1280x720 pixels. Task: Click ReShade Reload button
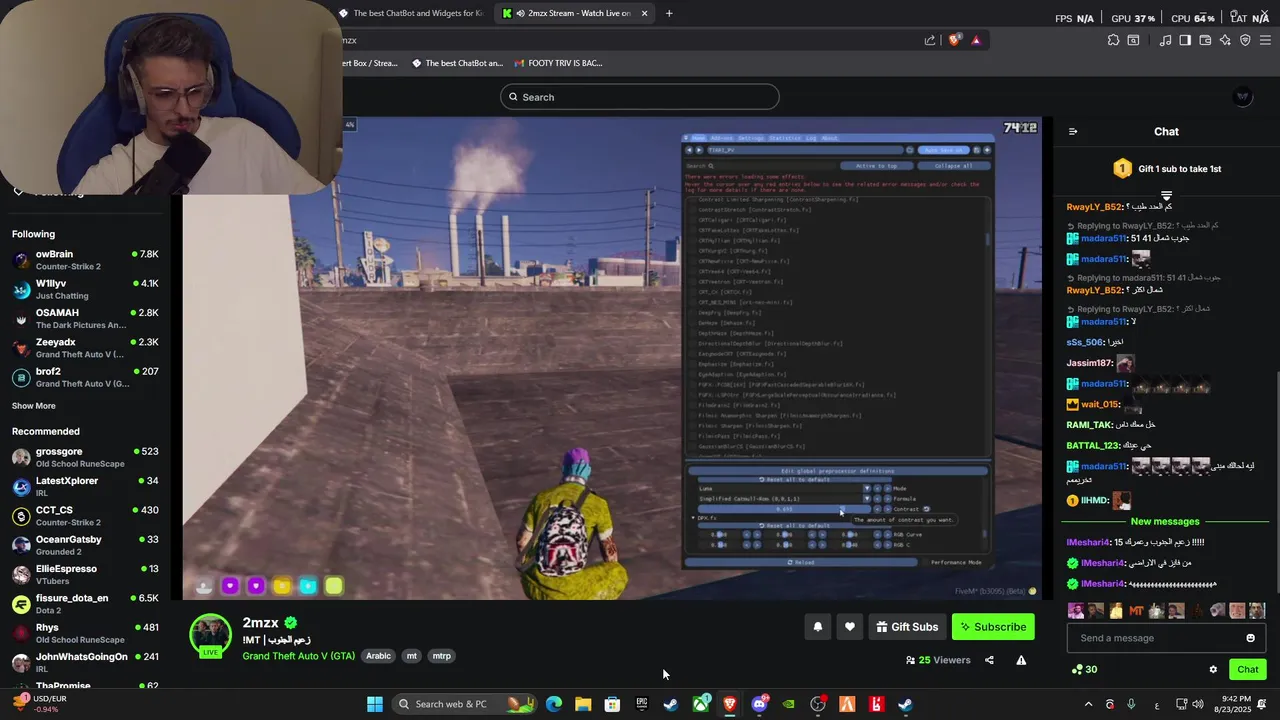(800, 562)
